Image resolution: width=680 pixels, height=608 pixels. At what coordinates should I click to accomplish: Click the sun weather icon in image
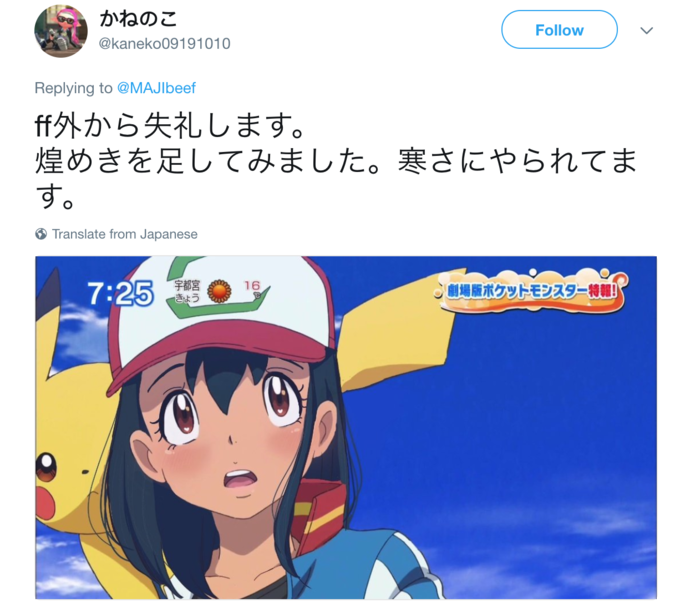(x=219, y=291)
